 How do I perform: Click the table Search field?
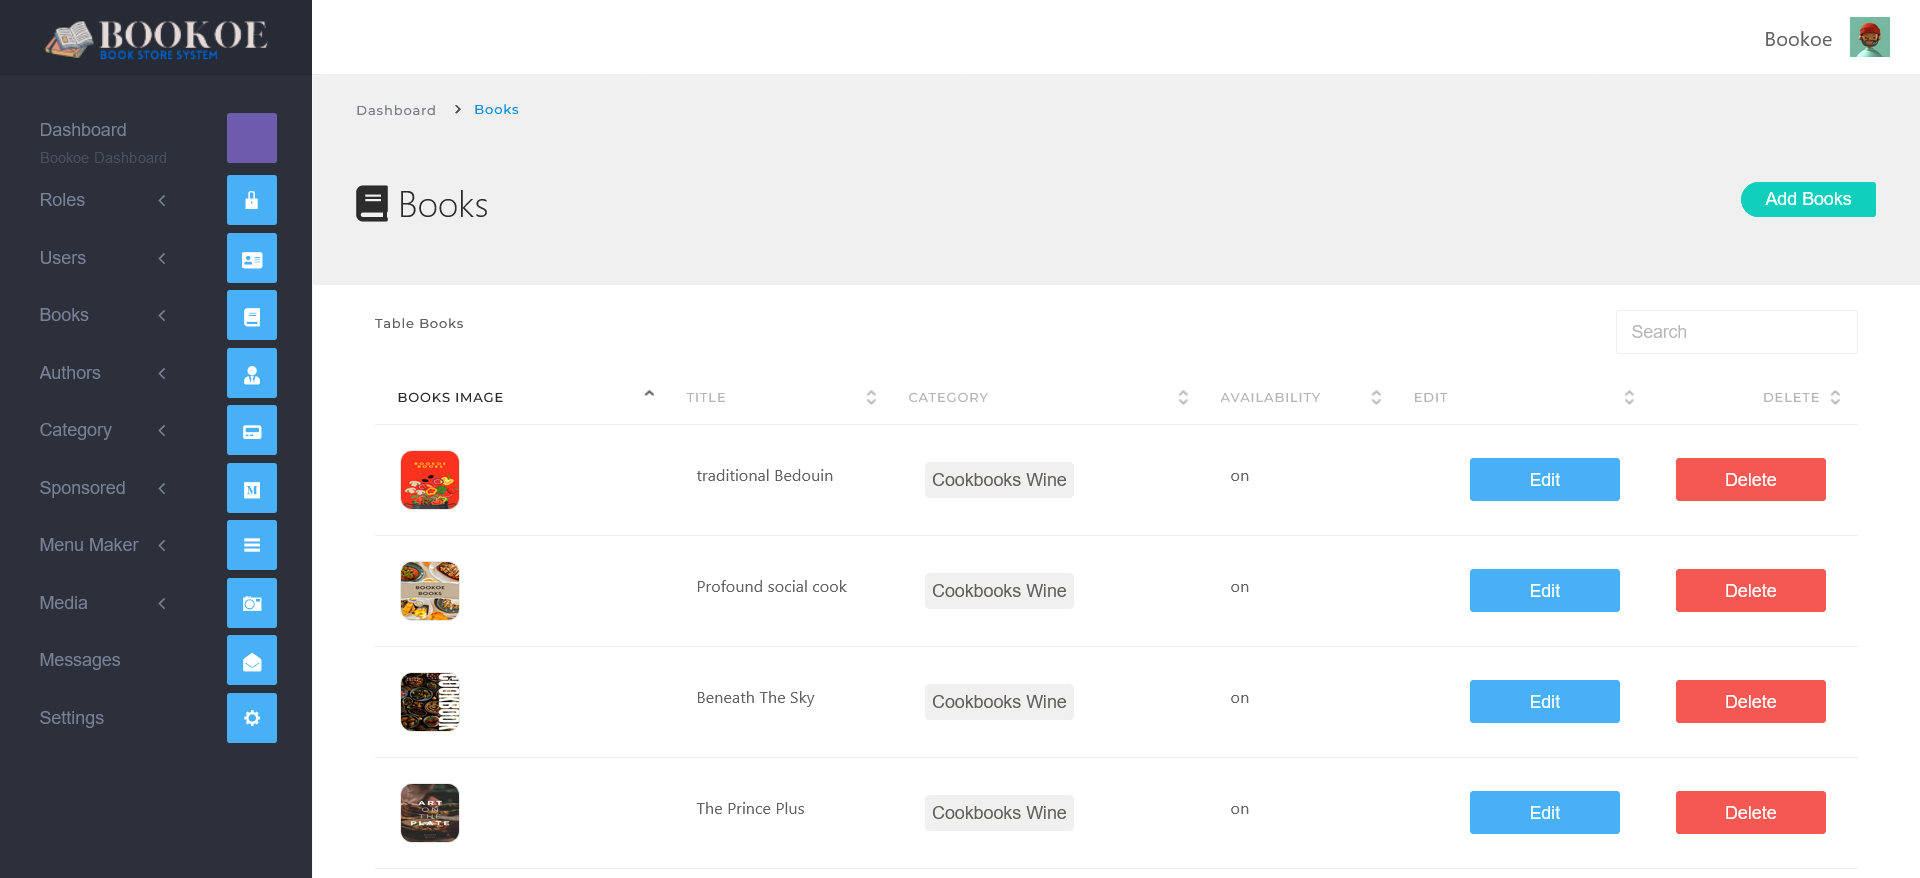click(x=1736, y=332)
